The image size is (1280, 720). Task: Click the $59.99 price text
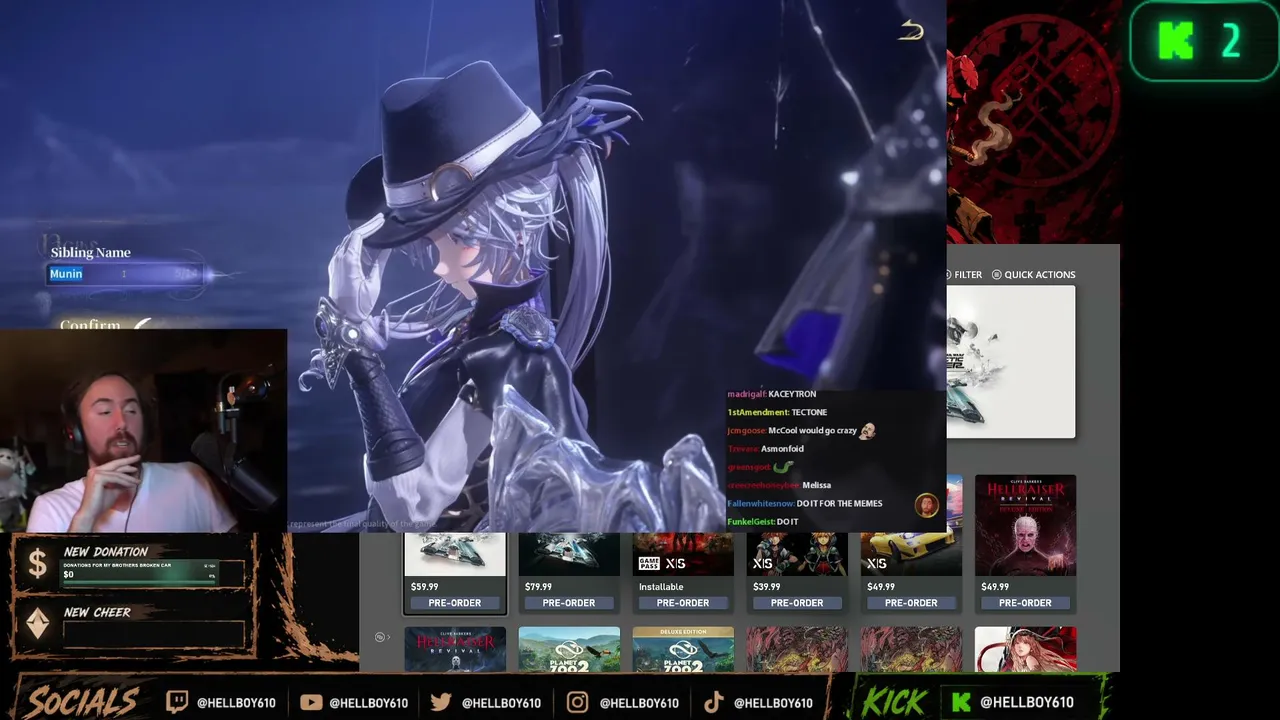(x=424, y=587)
